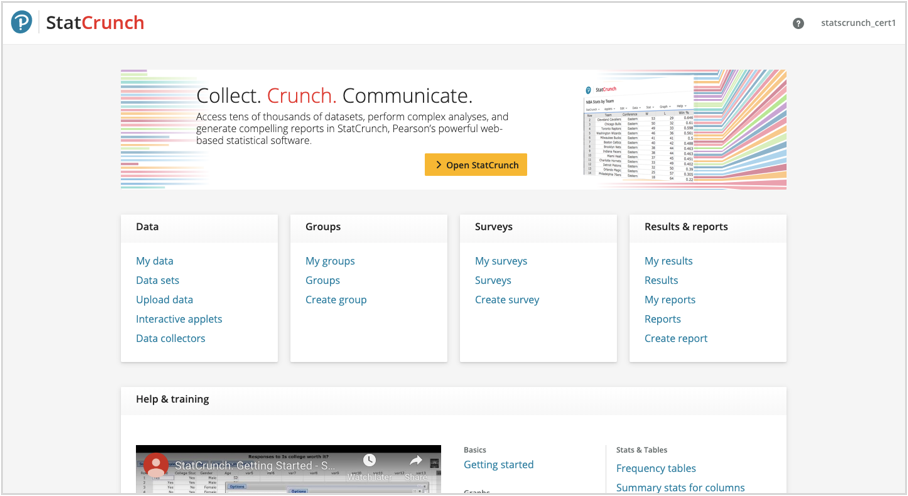Open the statscrunch_cert1 account menu

tap(858, 23)
